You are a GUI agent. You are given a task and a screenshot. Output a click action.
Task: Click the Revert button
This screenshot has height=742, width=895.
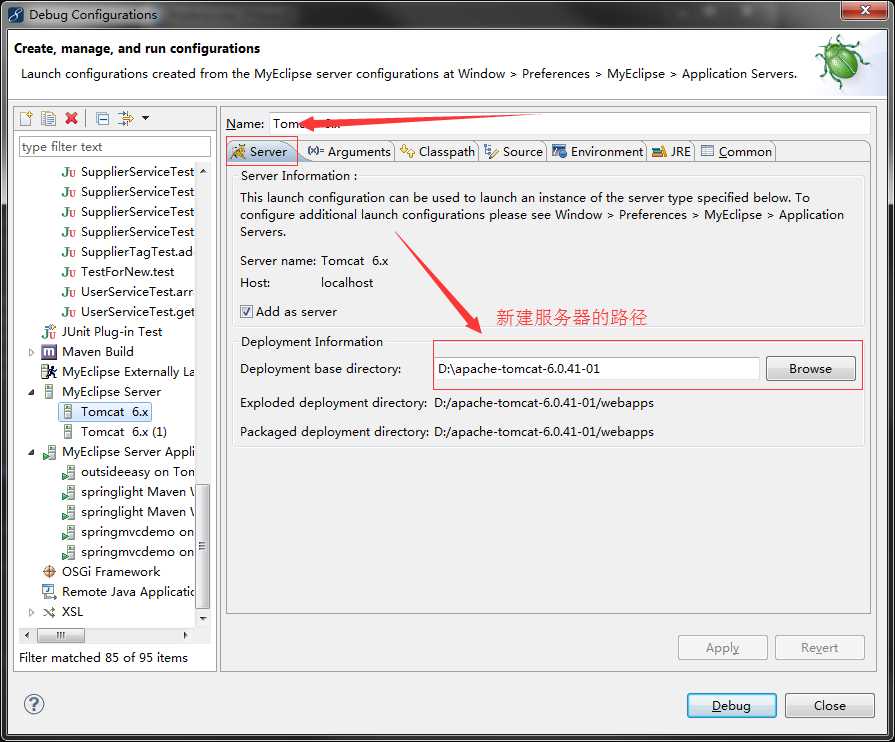pos(820,648)
